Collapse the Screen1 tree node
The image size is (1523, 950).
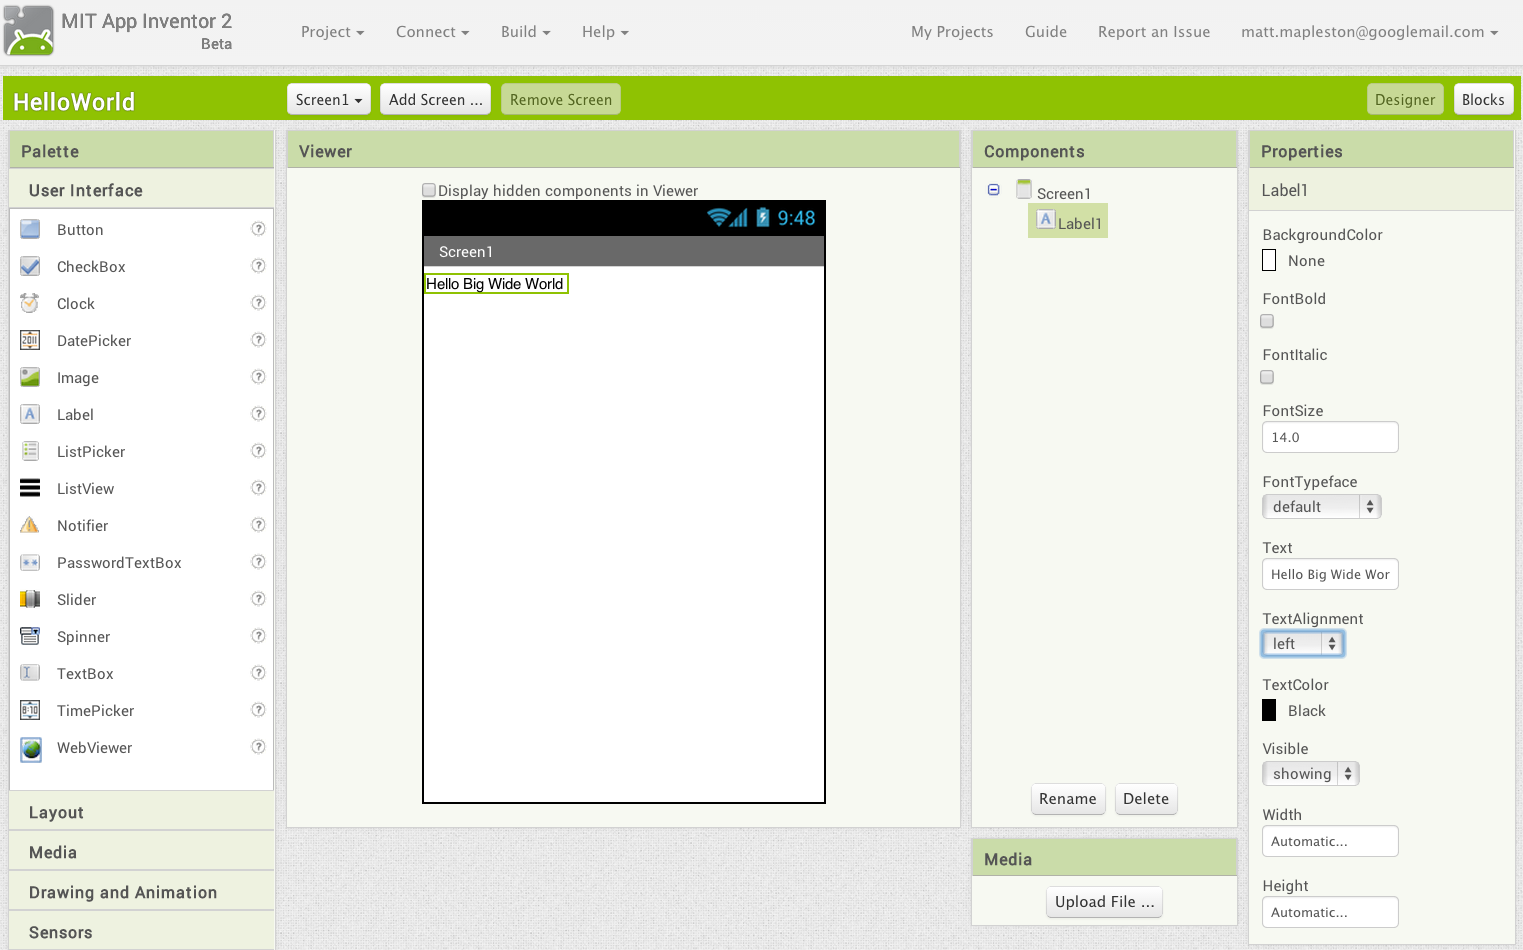[994, 190]
